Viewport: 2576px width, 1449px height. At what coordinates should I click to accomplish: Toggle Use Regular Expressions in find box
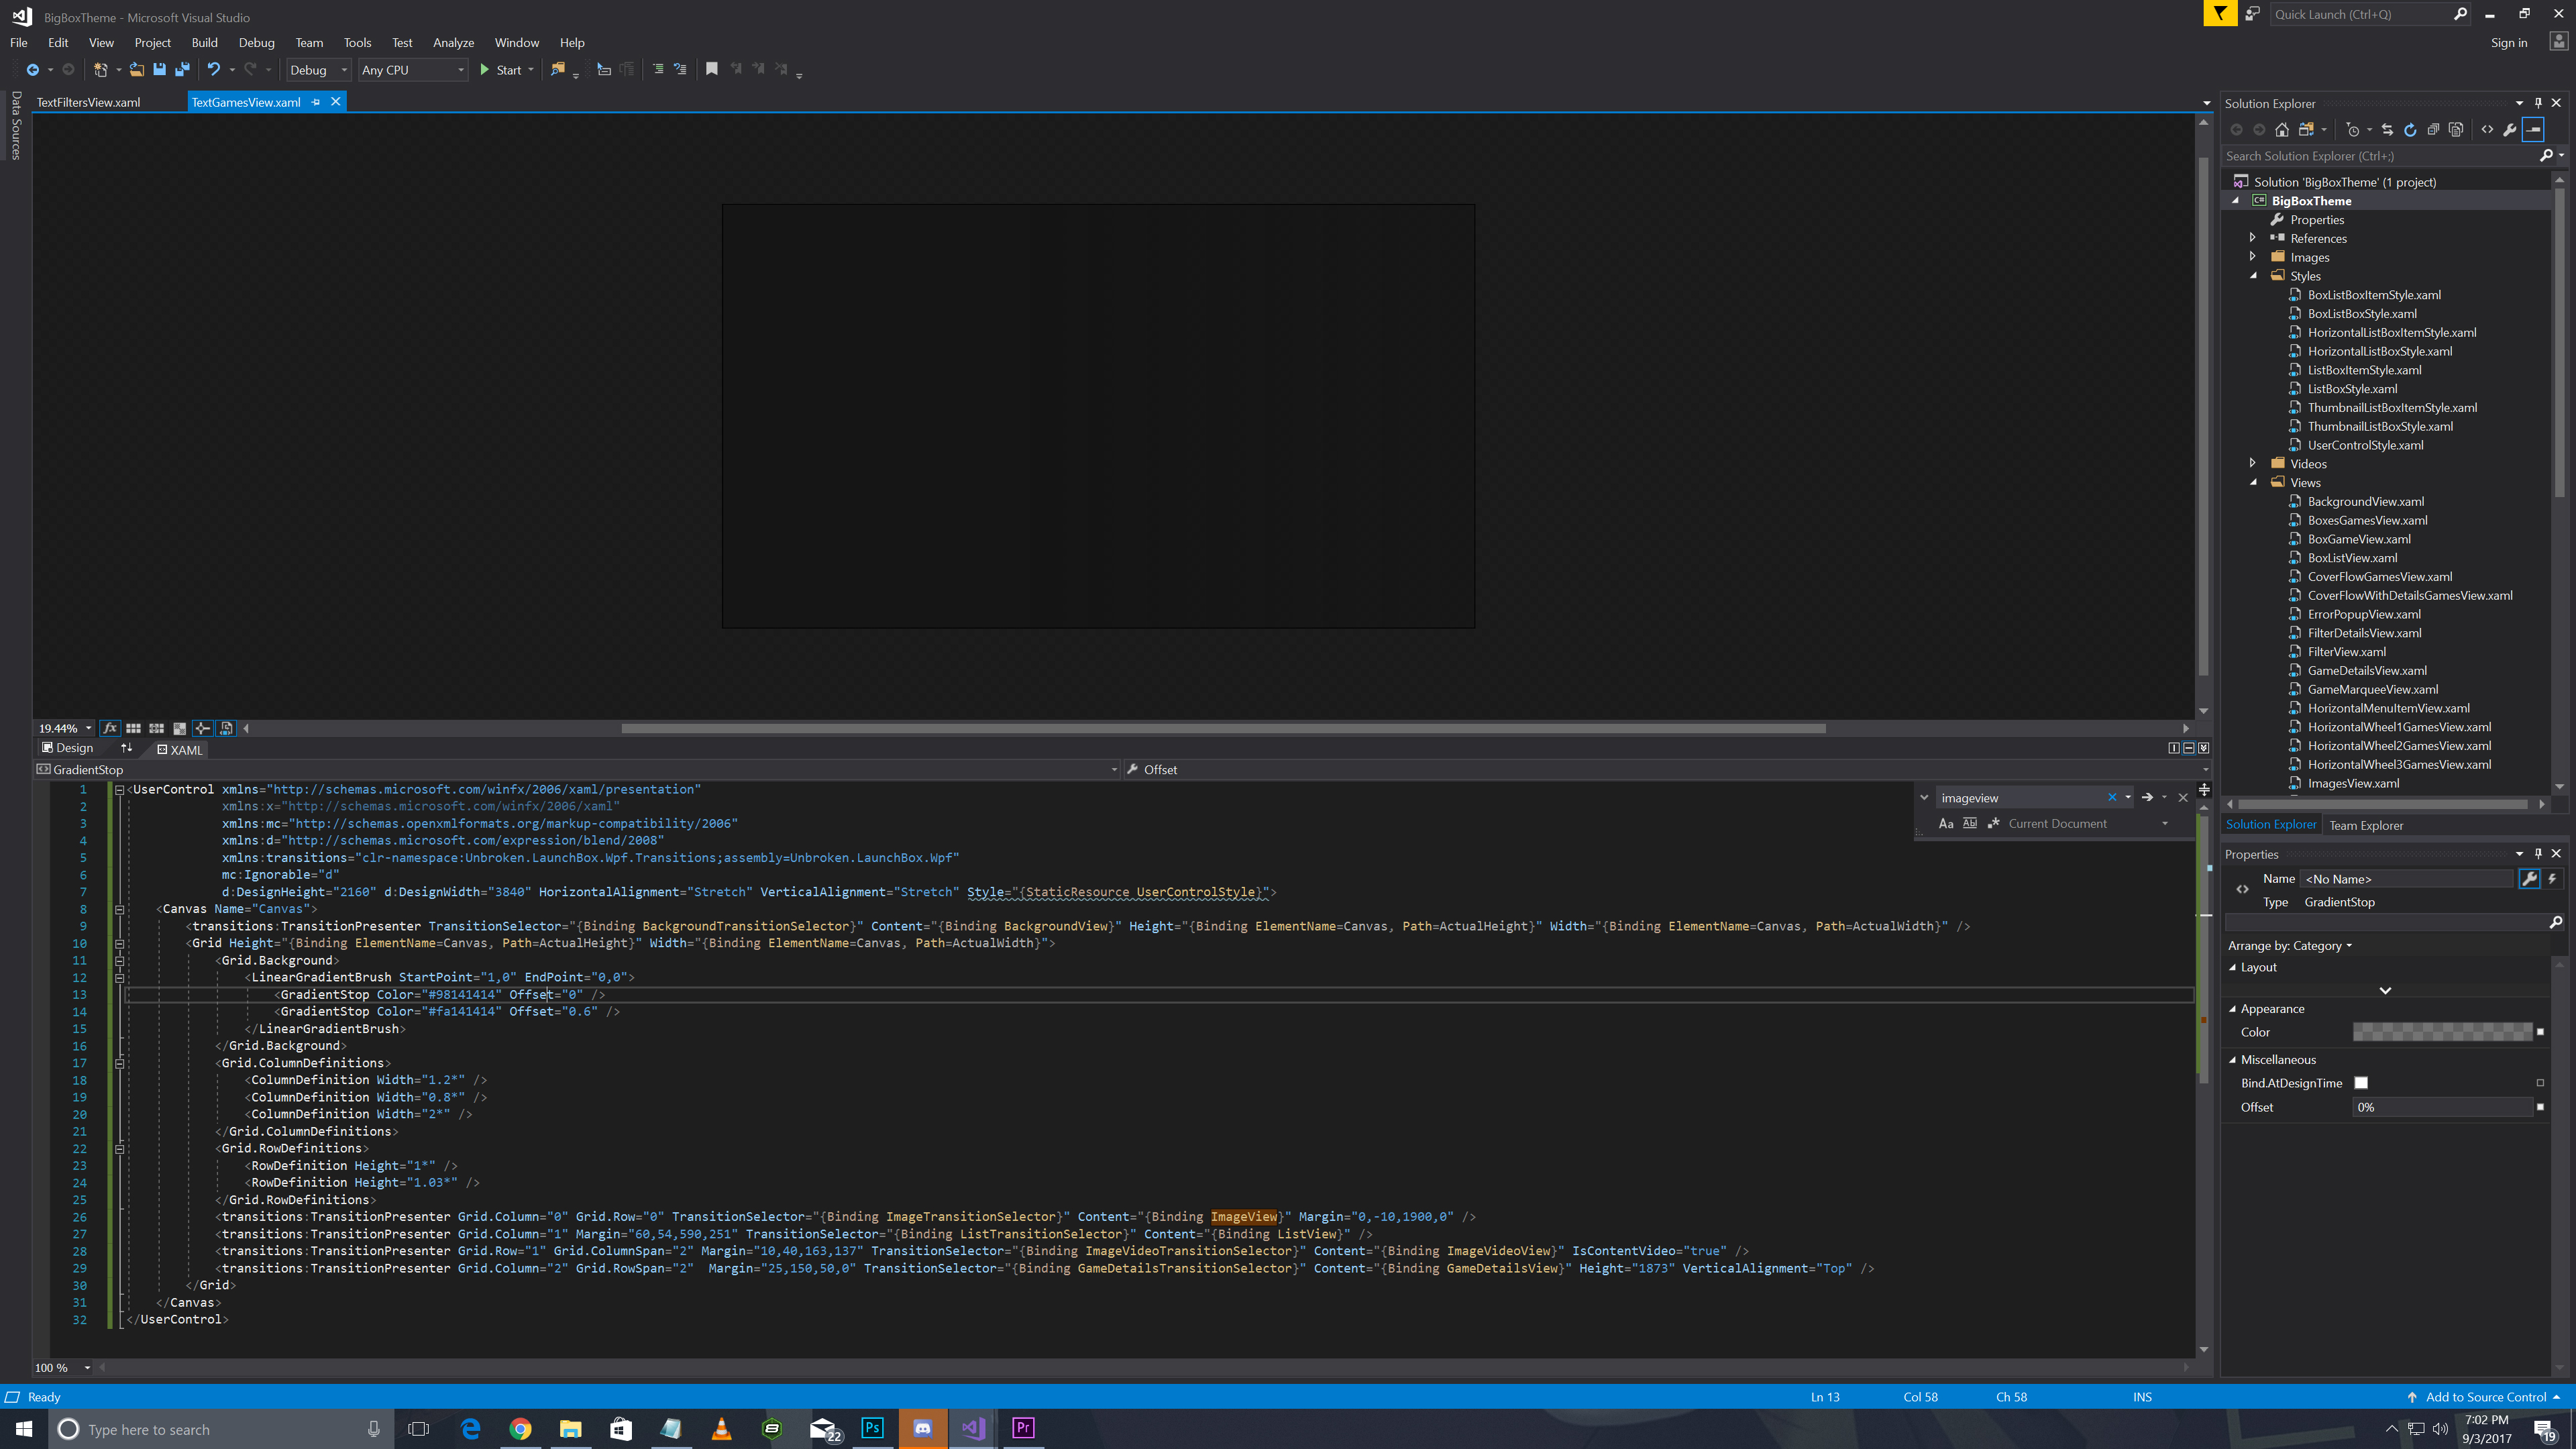point(1994,824)
